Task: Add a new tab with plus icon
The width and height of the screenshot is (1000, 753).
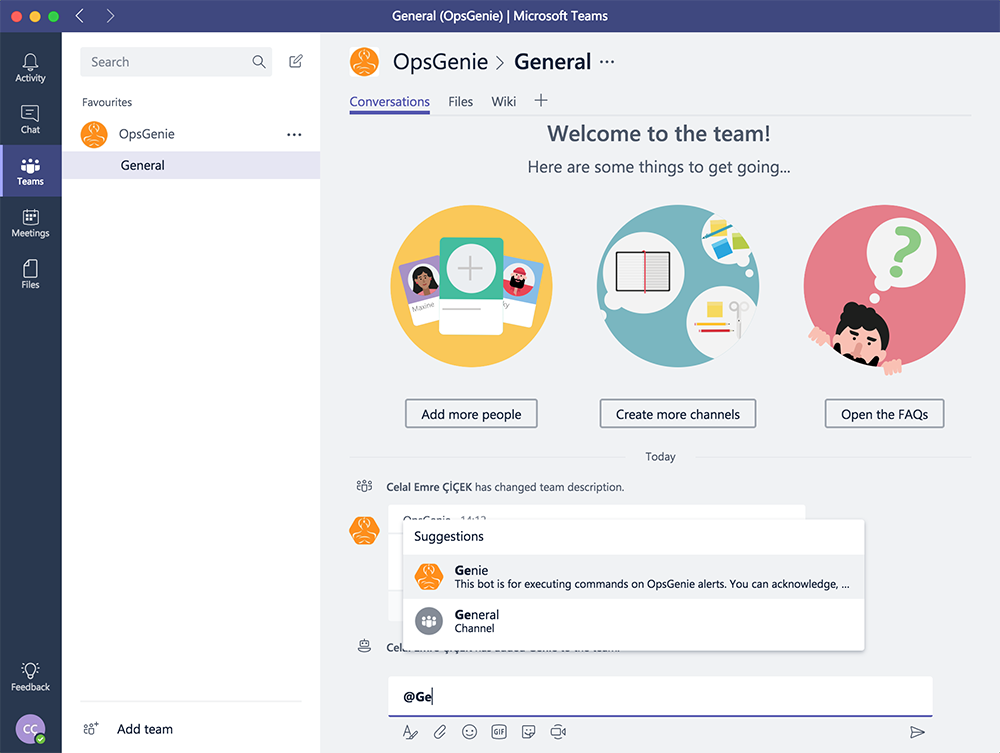Action: pos(541,101)
